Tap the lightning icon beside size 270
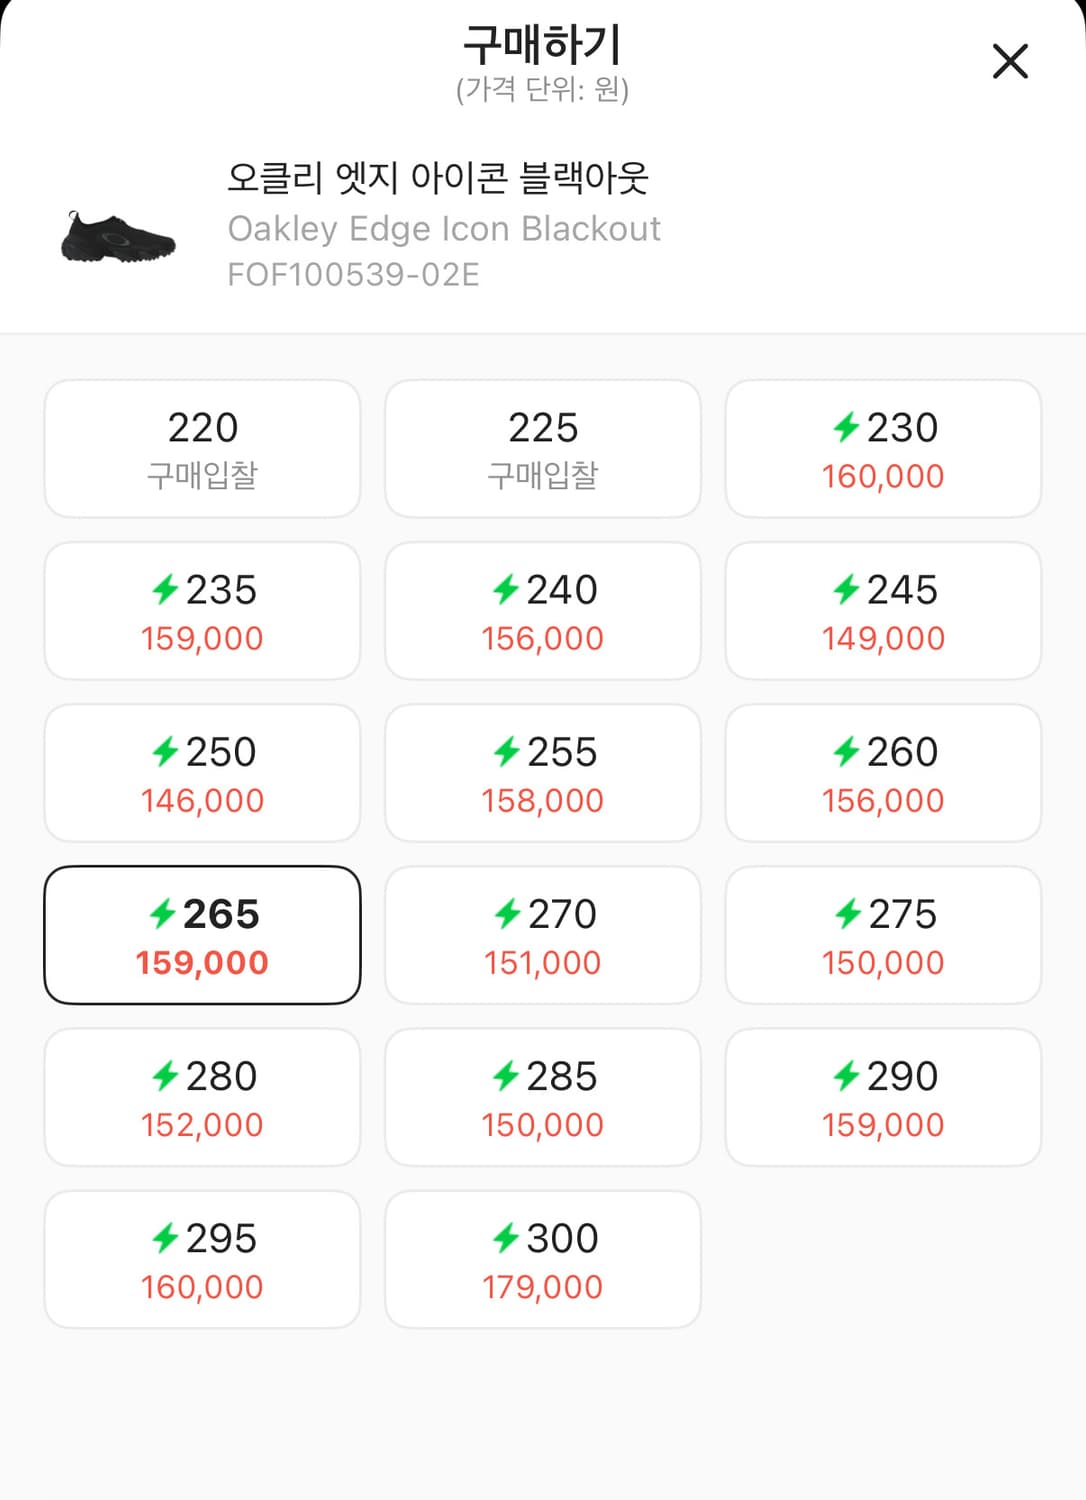 (507, 914)
